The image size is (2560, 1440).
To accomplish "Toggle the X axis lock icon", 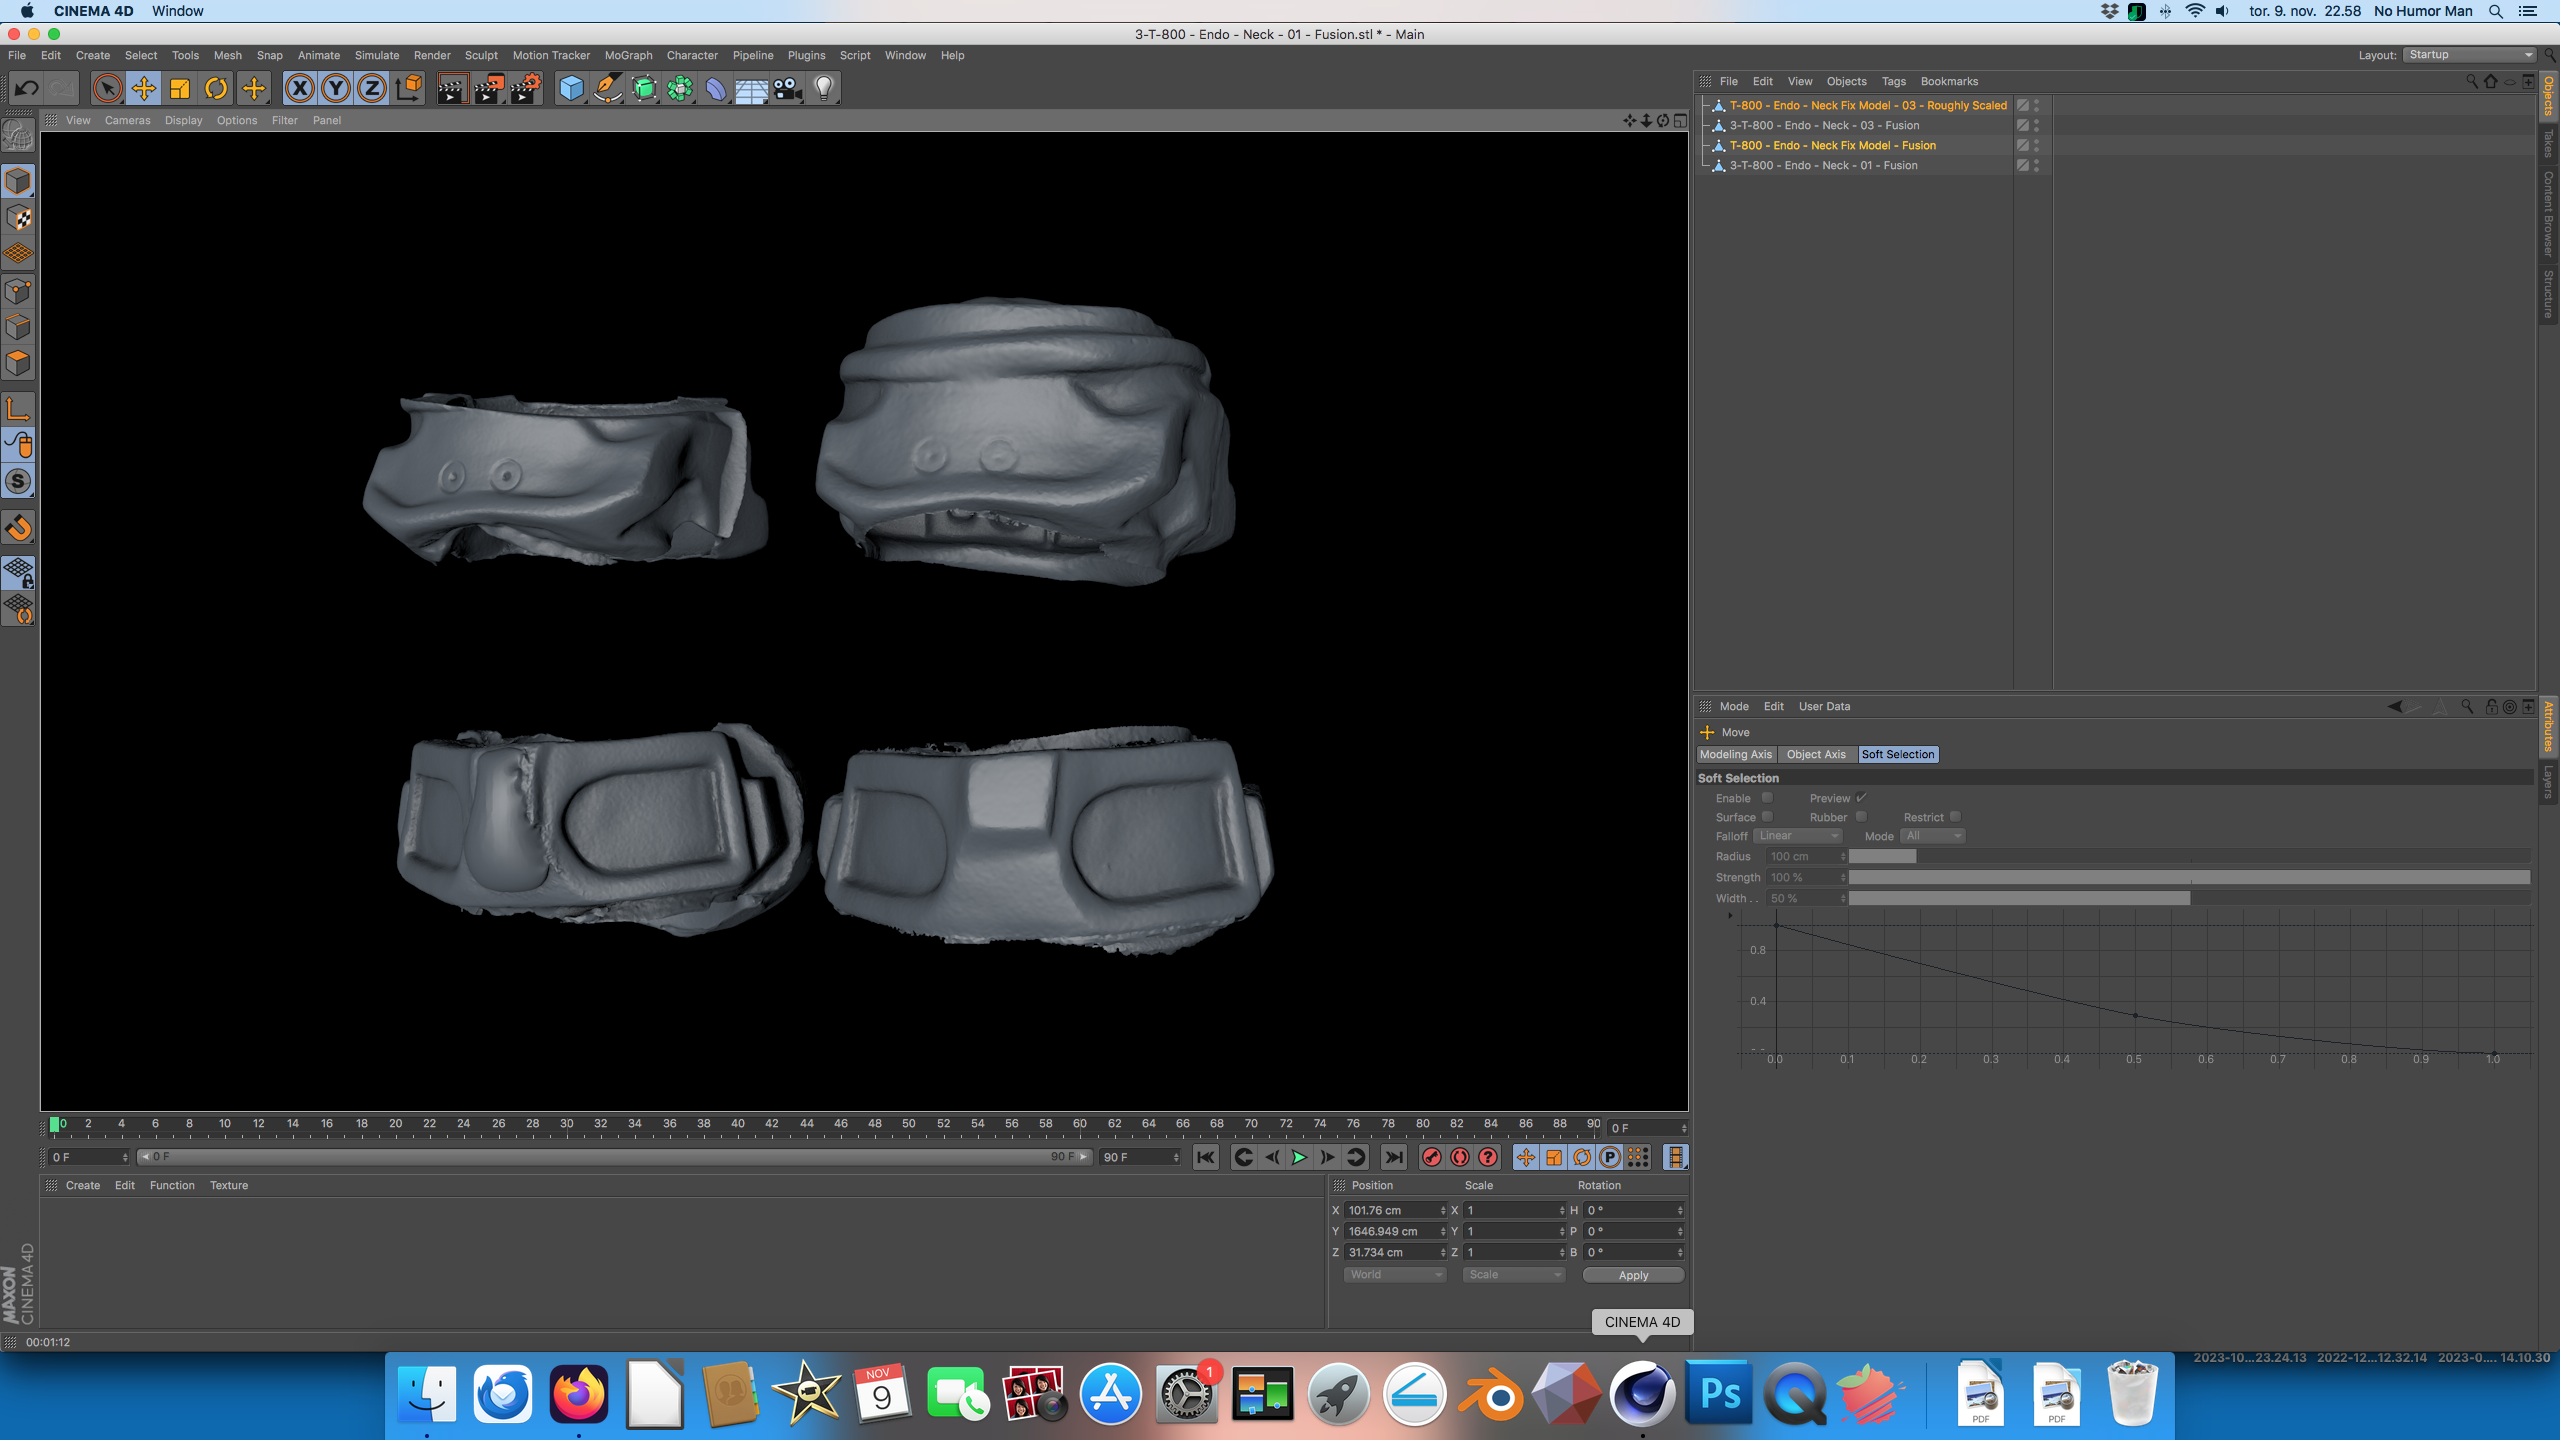I will click(x=299, y=89).
